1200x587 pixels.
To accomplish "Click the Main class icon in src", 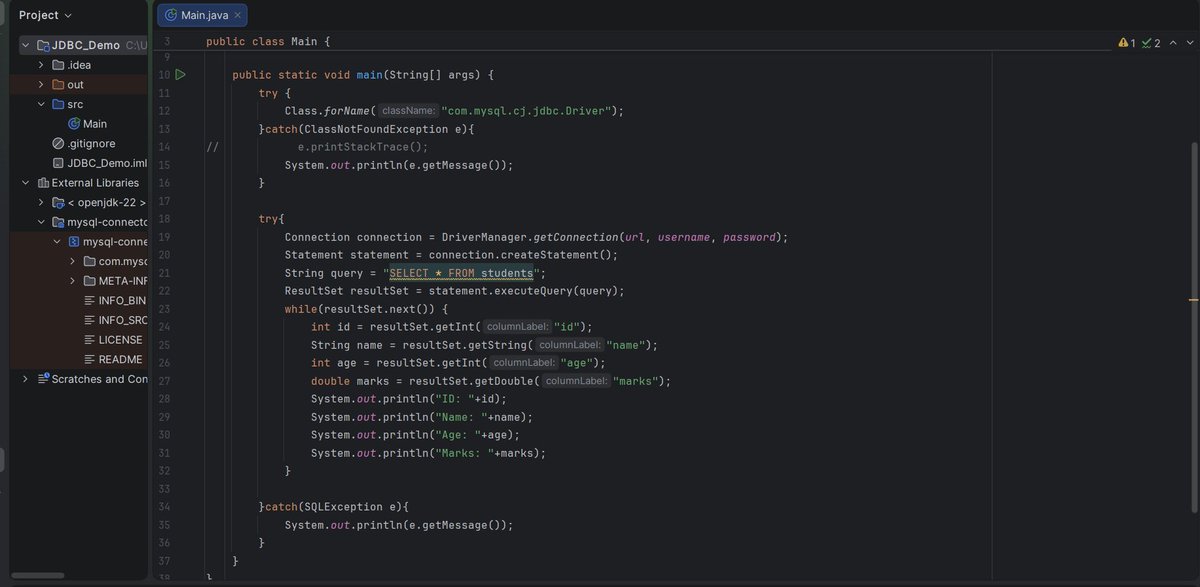I will coord(74,124).
